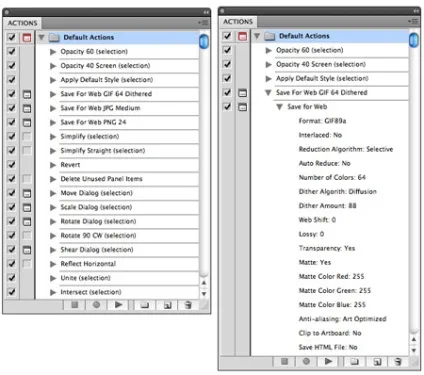Stop playing in left Actions panel
The width and height of the screenshot is (424, 375).
pyautogui.click(x=75, y=305)
